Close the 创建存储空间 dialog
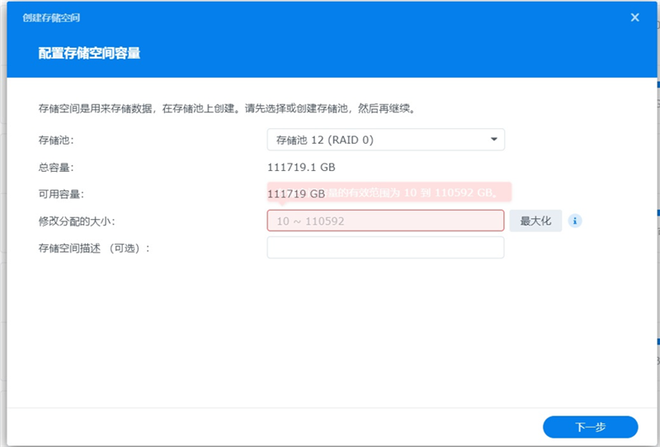The image size is (660, 447). [635, 17]
